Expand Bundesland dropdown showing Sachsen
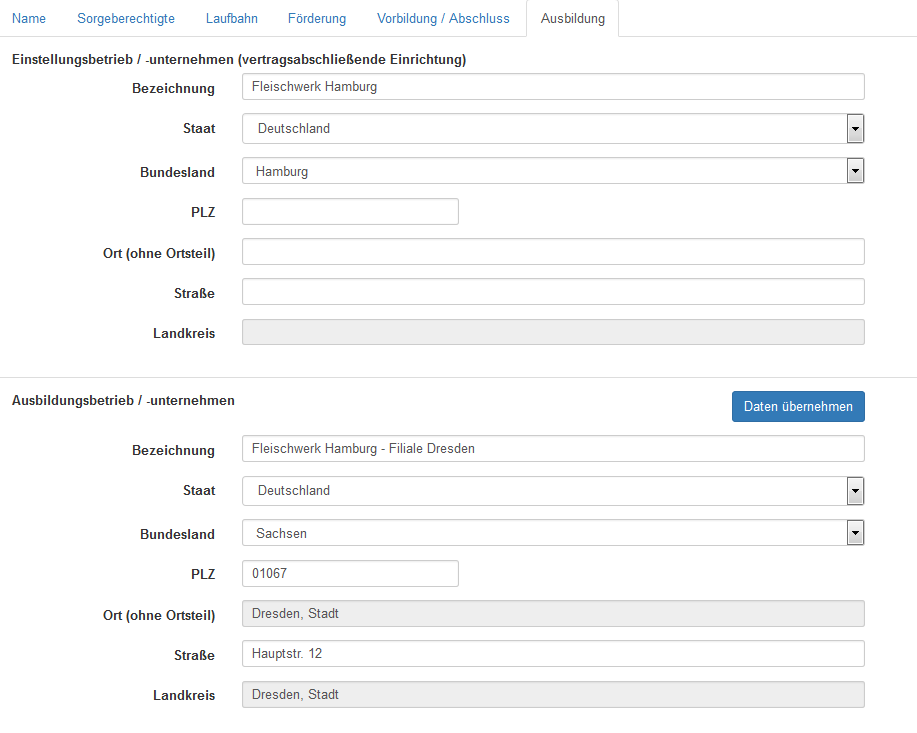 click(553, 534)
